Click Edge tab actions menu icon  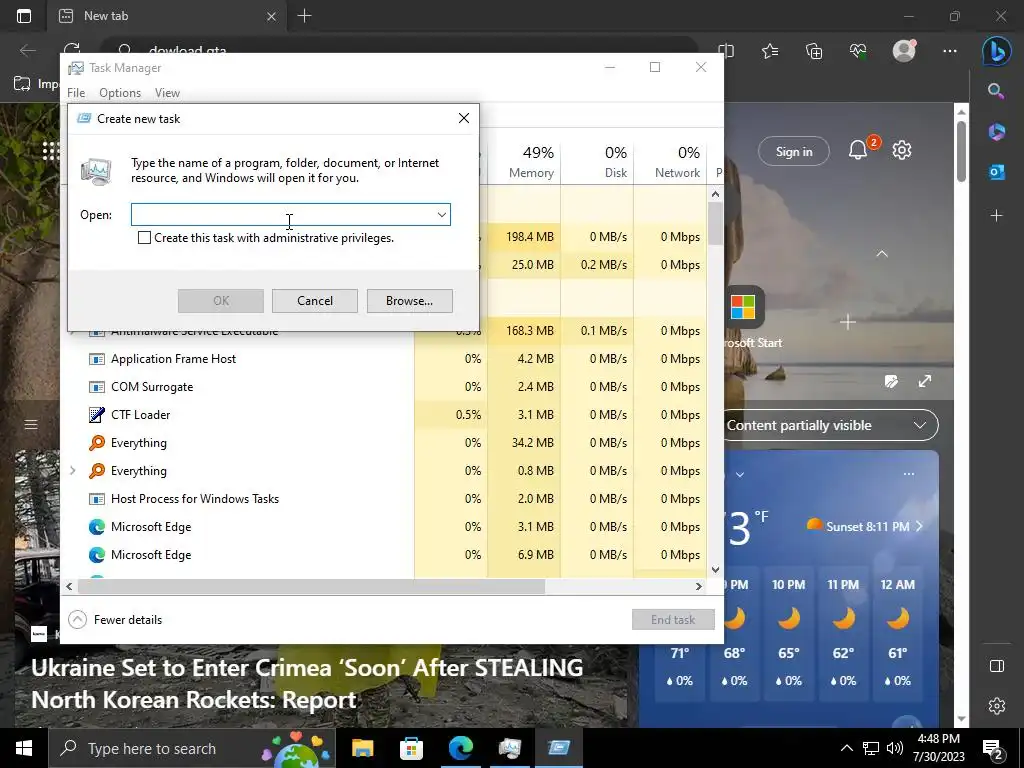24,16
